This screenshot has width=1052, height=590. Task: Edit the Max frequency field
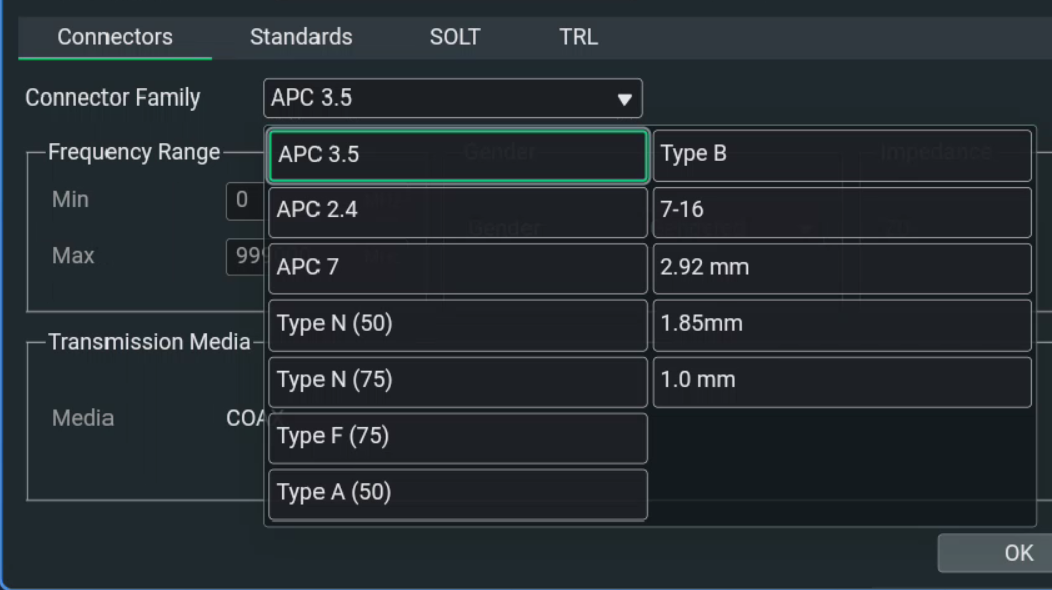tap(246, 256)
